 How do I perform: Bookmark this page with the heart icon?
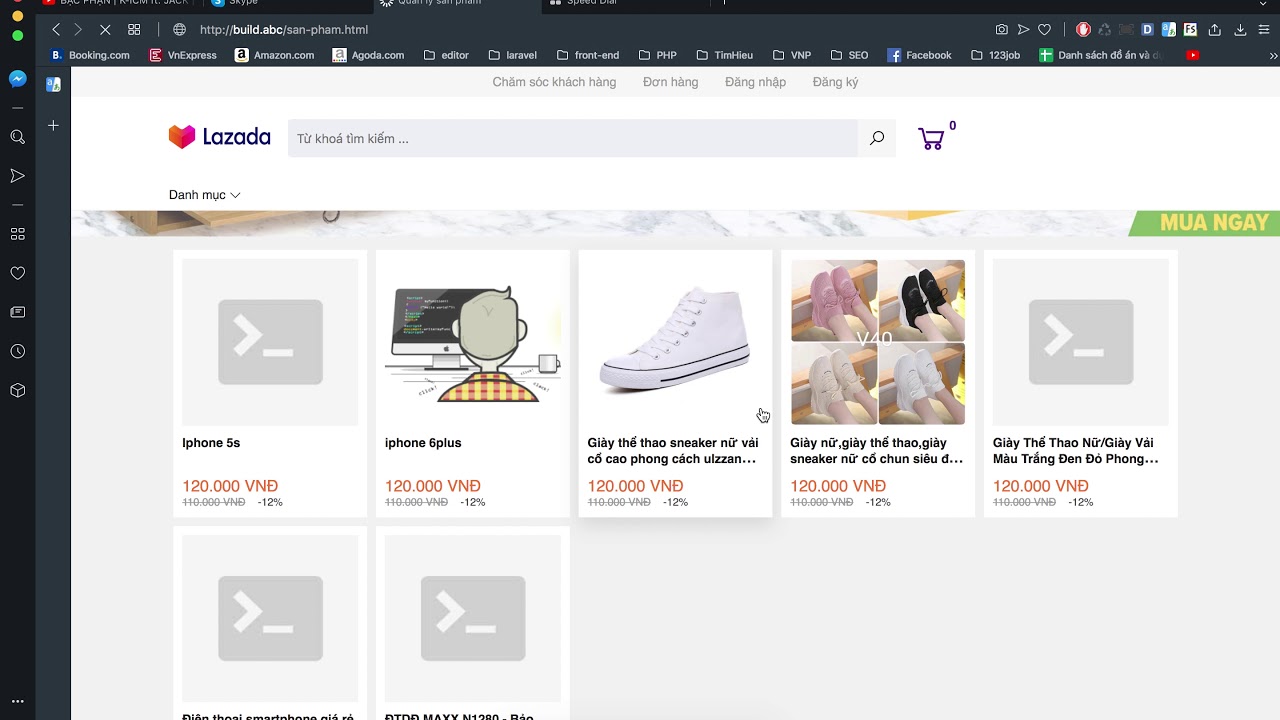coord(1044,30)
